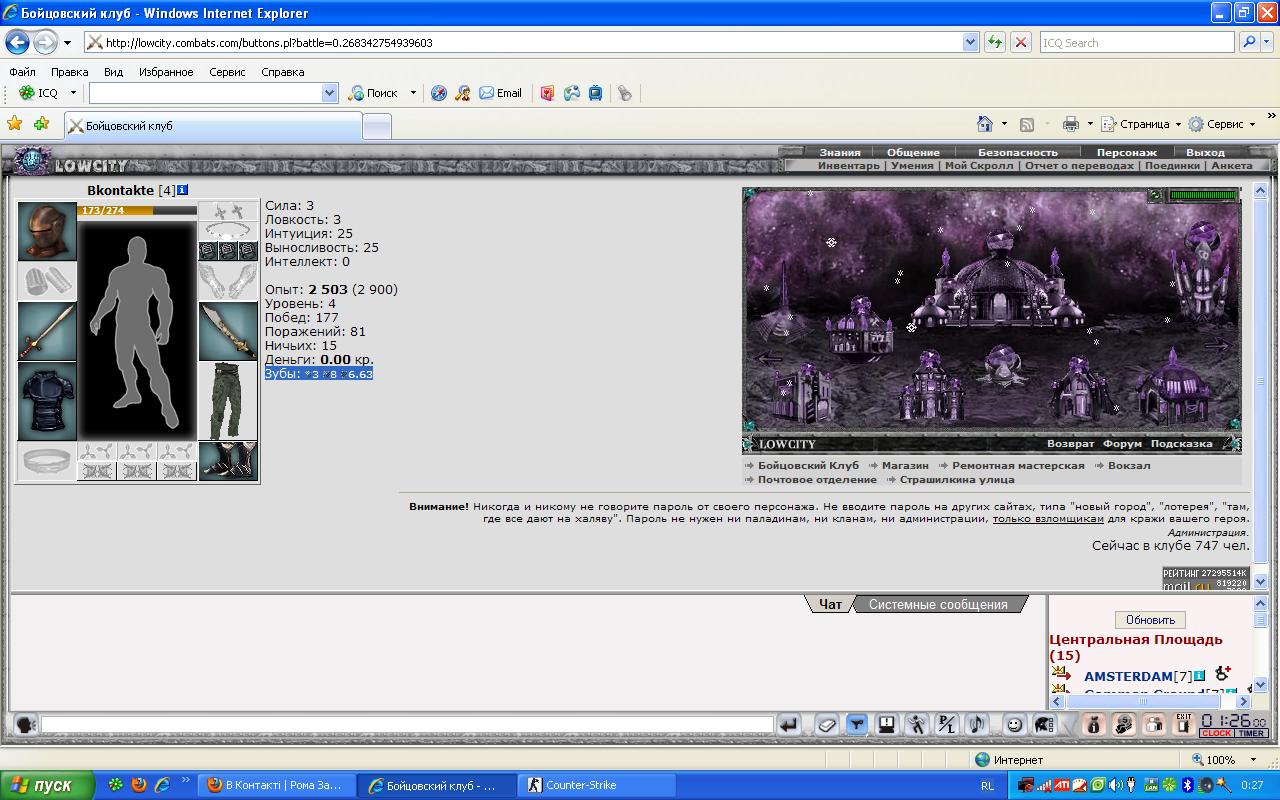Open the Безопасность menu

[1018, 153]
